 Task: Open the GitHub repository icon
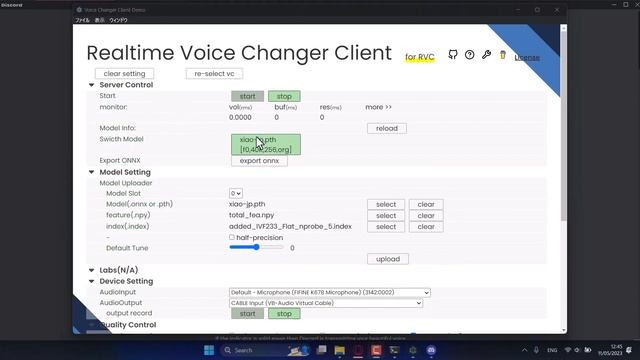point(453,55)
